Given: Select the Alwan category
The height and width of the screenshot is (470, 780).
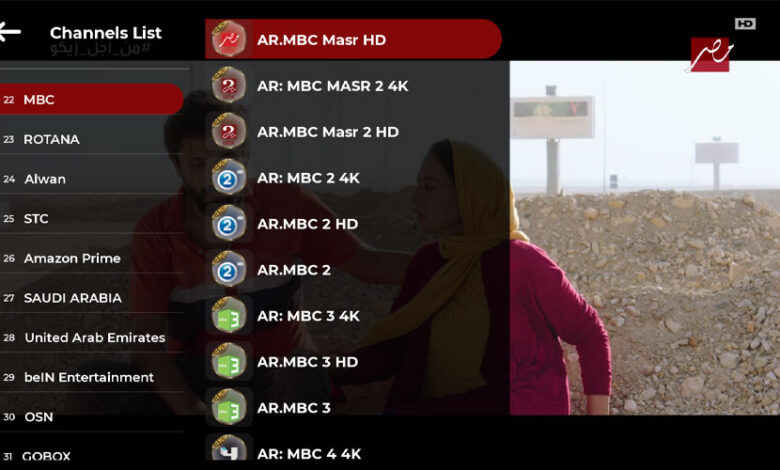Looking at the screenshot, I should 92,179.
